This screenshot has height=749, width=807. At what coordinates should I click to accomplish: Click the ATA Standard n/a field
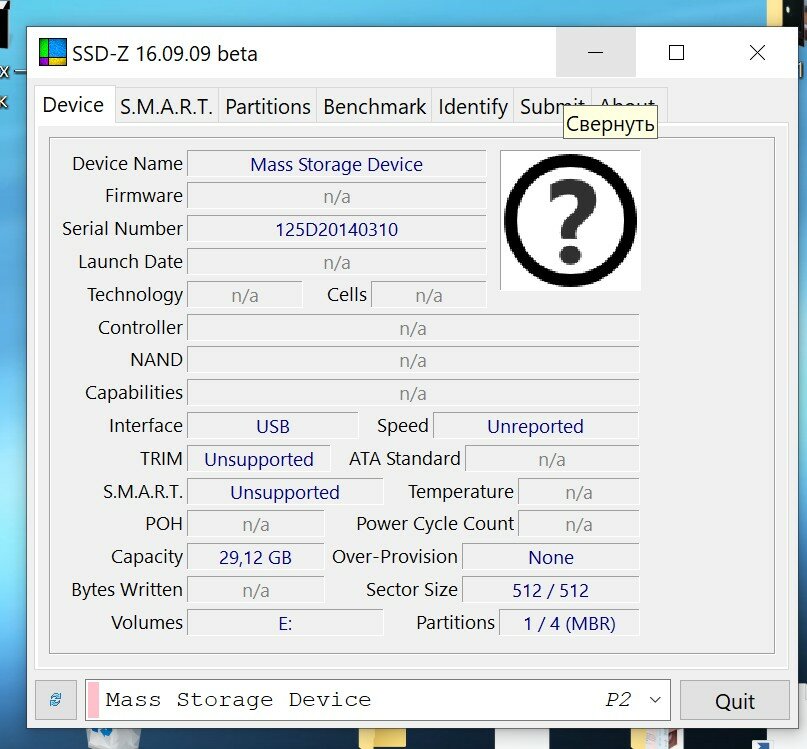552,459
